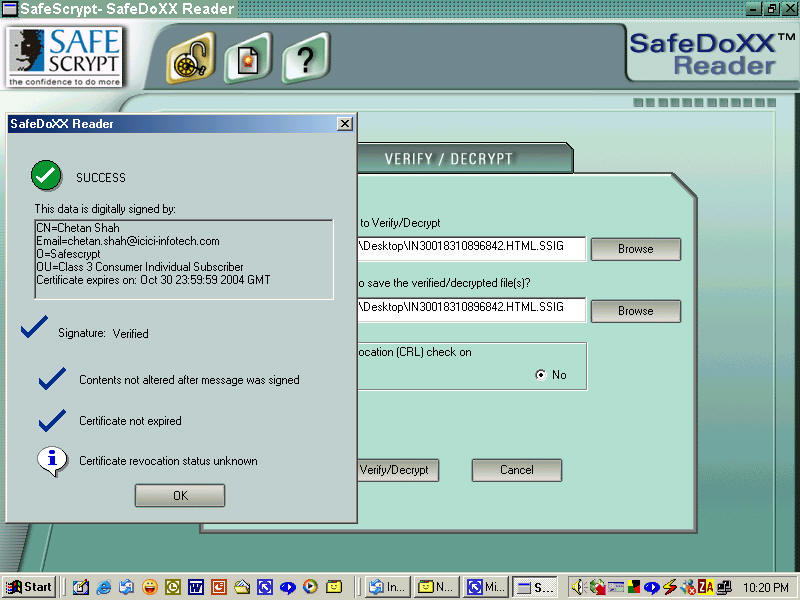Confirm the success dialog with OK
The height and width of the screenshot is (600, 800).
[x=180, y=495]
